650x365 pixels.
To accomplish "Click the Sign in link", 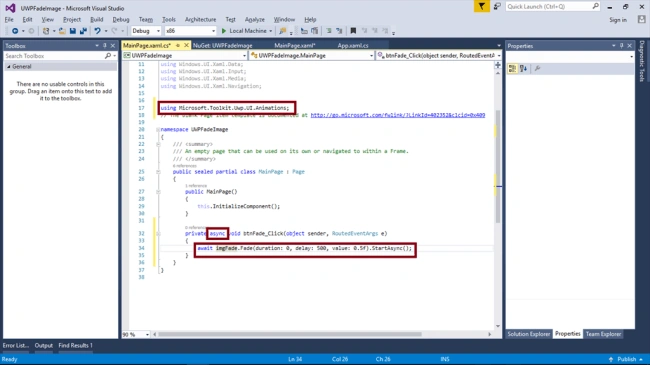I will pos(618,20).
